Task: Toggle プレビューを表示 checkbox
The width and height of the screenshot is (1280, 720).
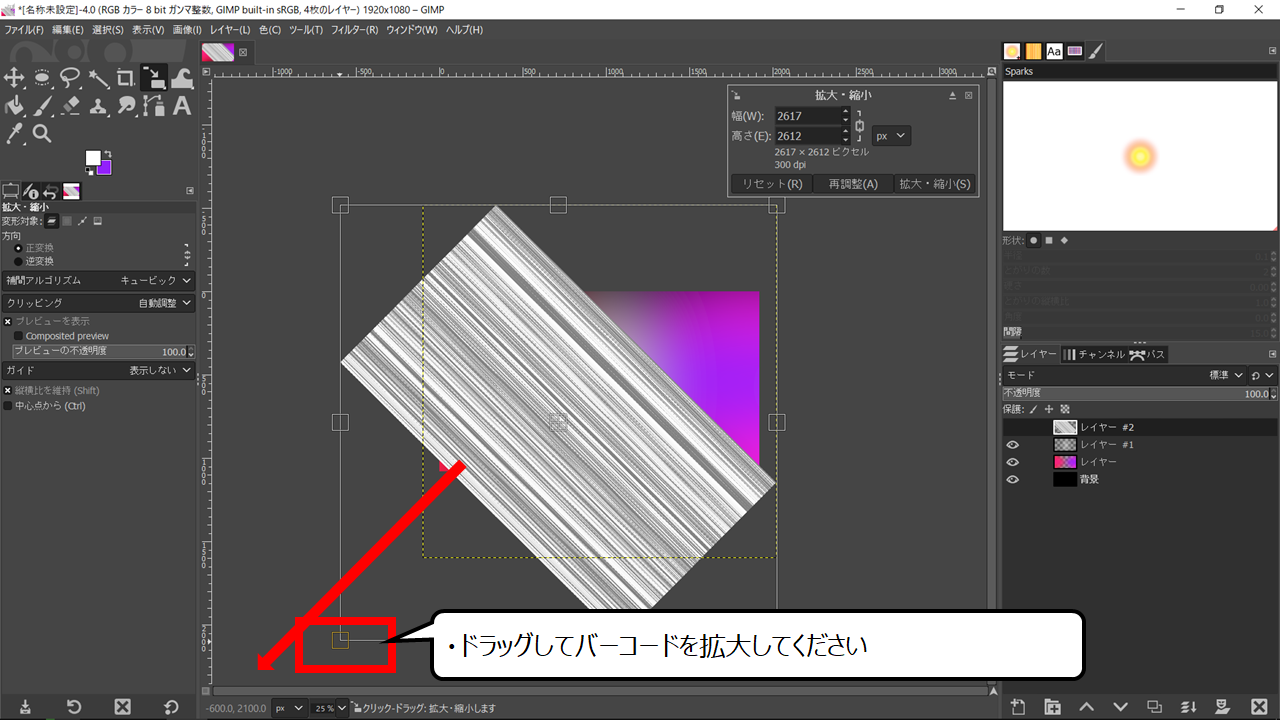Action: (8, 321)
